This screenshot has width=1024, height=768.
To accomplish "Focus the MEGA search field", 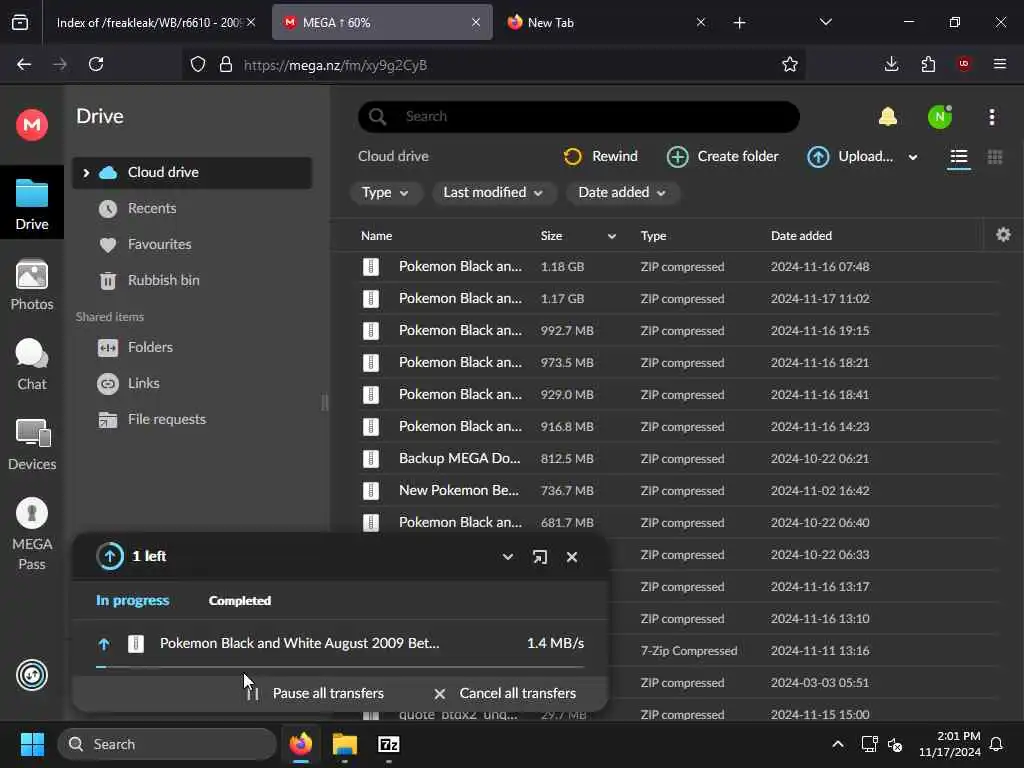I will click(579, 117).
